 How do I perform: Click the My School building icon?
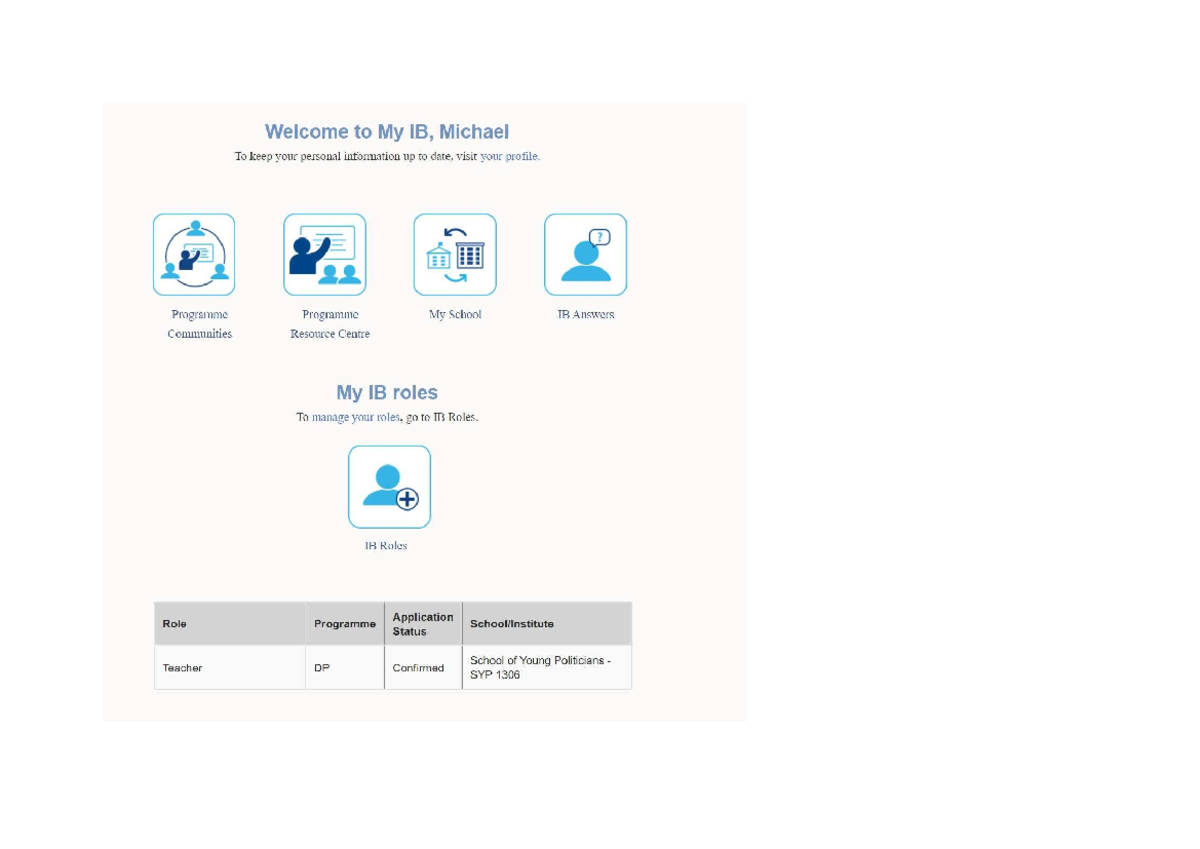tap(455, 255)
